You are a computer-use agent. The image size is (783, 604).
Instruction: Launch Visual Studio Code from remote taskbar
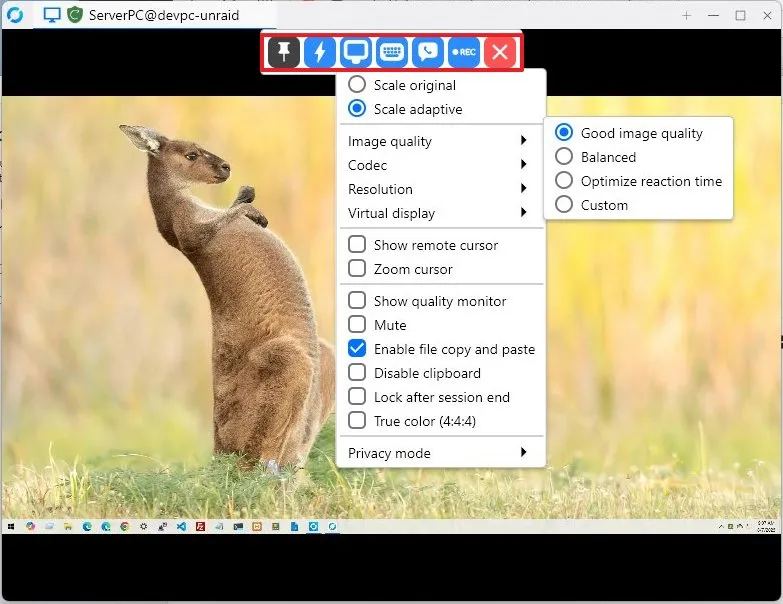click(x=181, y=526)
